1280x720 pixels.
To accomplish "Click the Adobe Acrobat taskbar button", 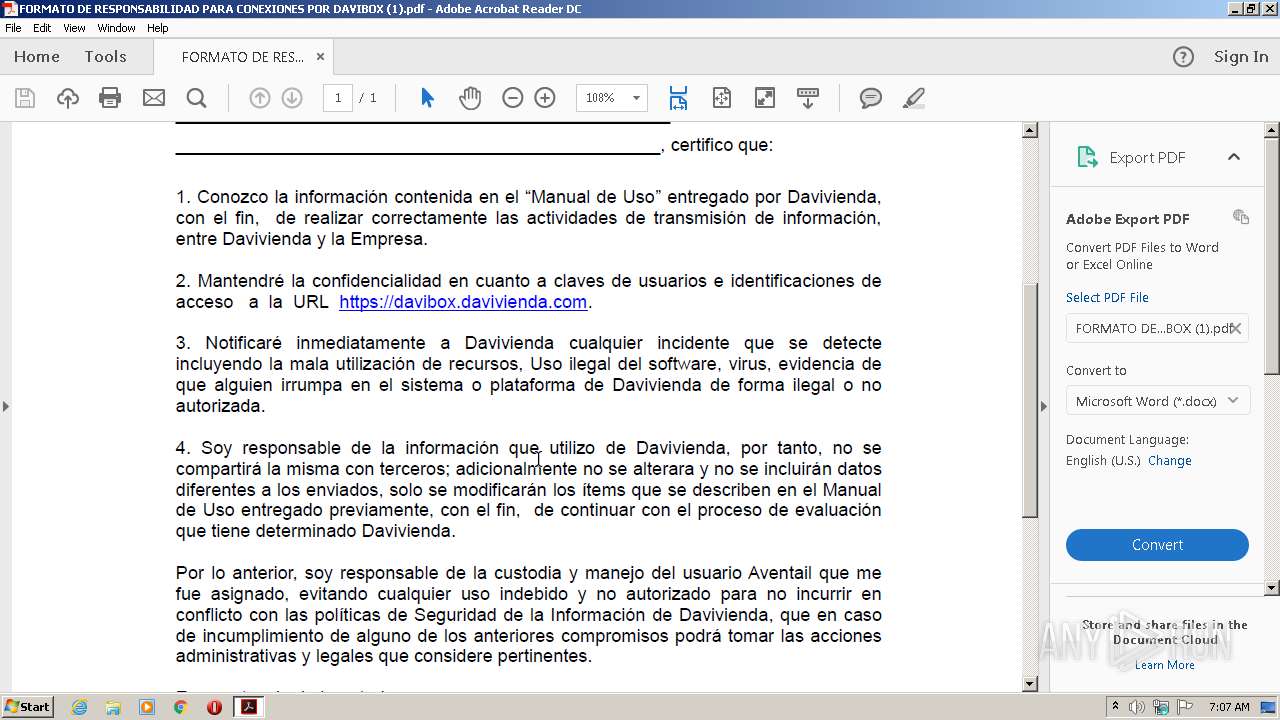I will [x=248, y=707].
